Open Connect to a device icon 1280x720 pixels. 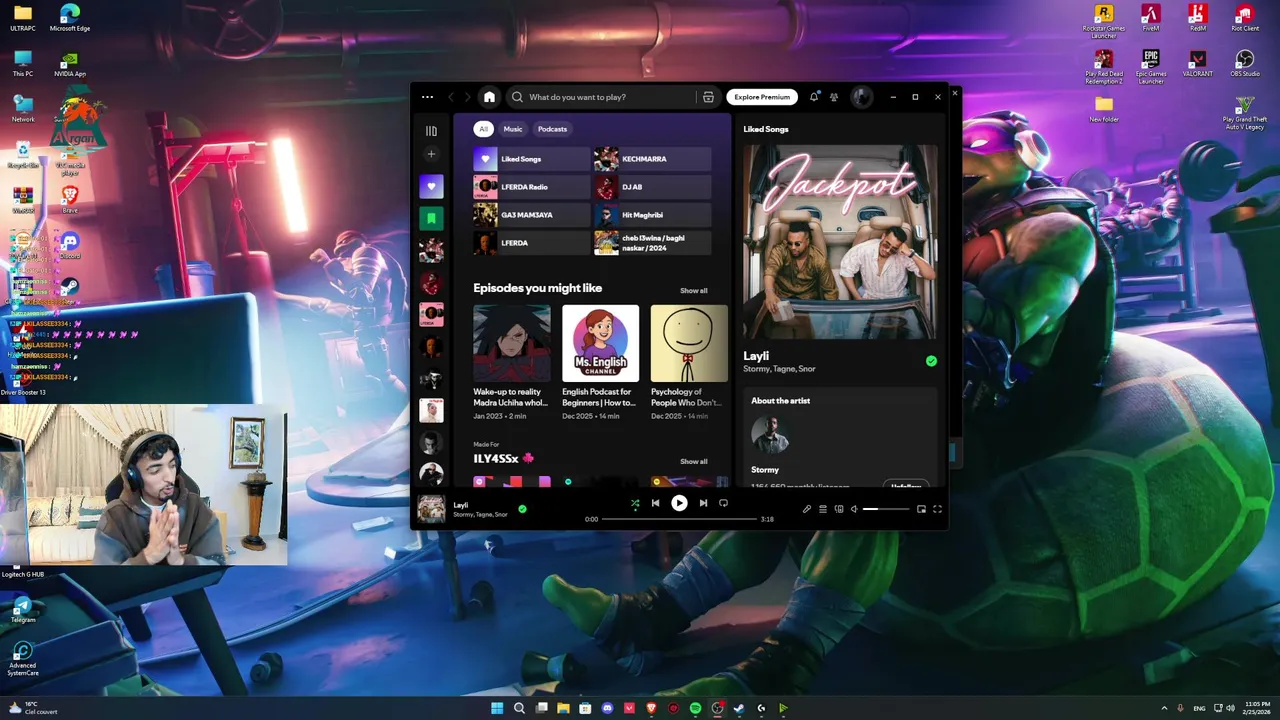coord(839,509)
